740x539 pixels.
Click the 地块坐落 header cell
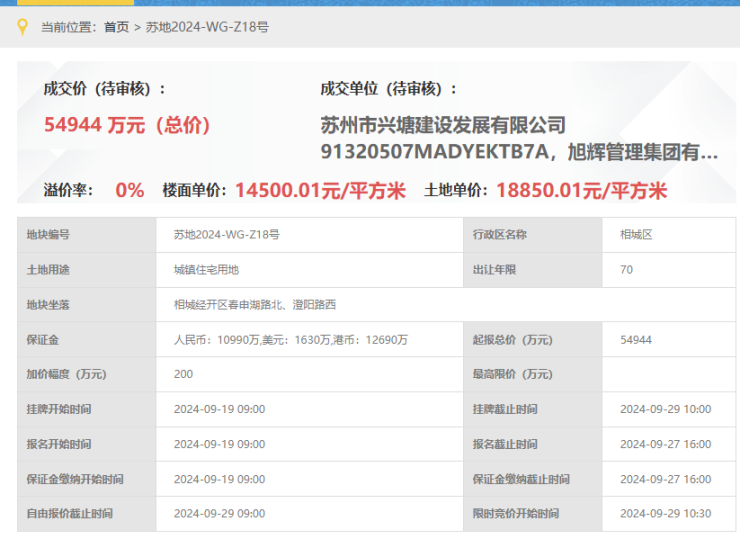87,305
